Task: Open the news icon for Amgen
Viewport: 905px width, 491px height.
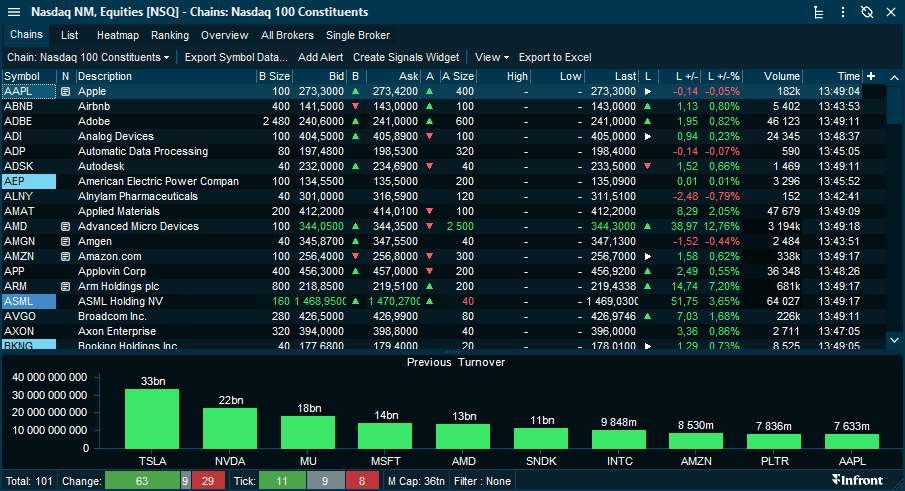Action: [x=65, y=241]
